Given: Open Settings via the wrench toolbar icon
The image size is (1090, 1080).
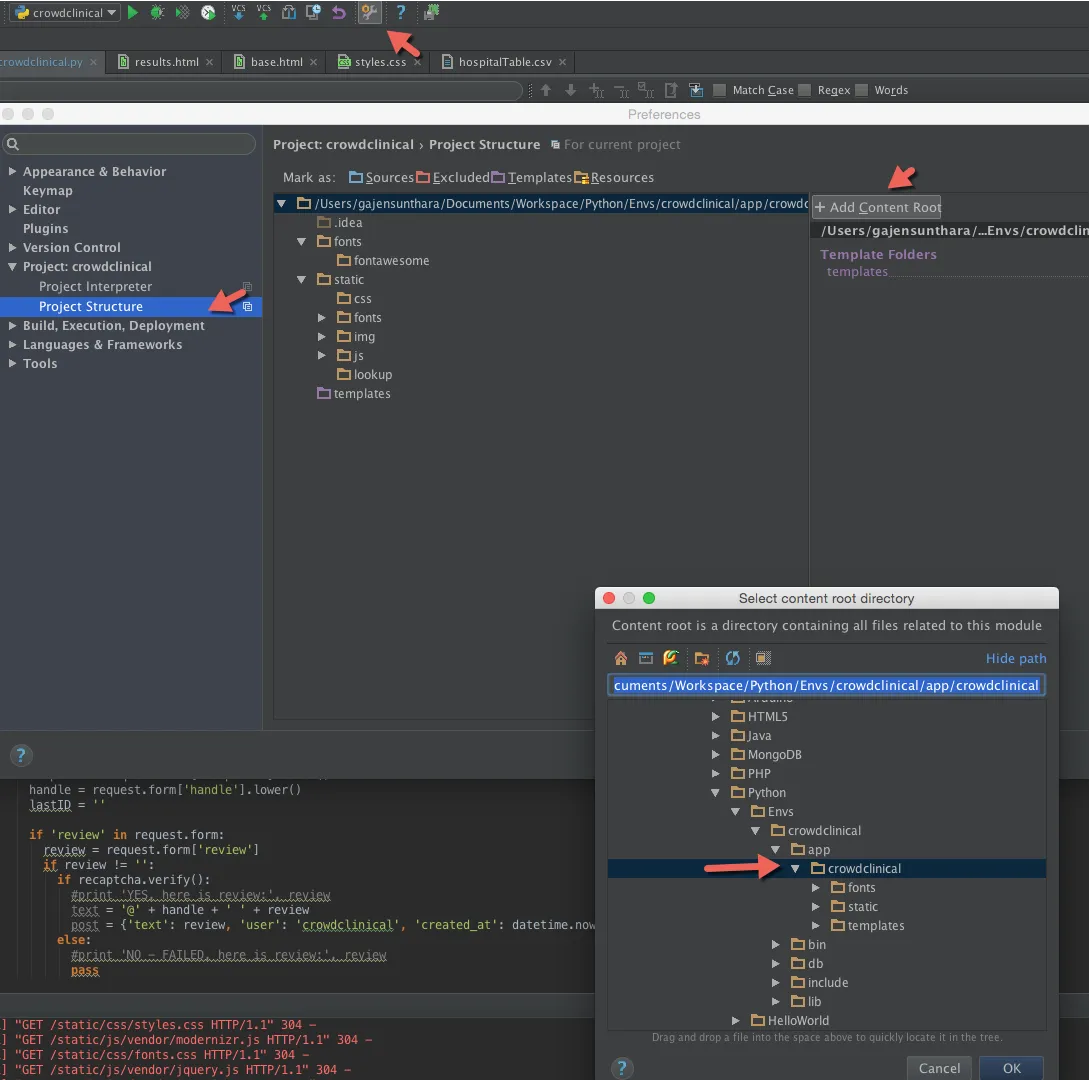Looking at the screenshot, I should pos(369,13).
